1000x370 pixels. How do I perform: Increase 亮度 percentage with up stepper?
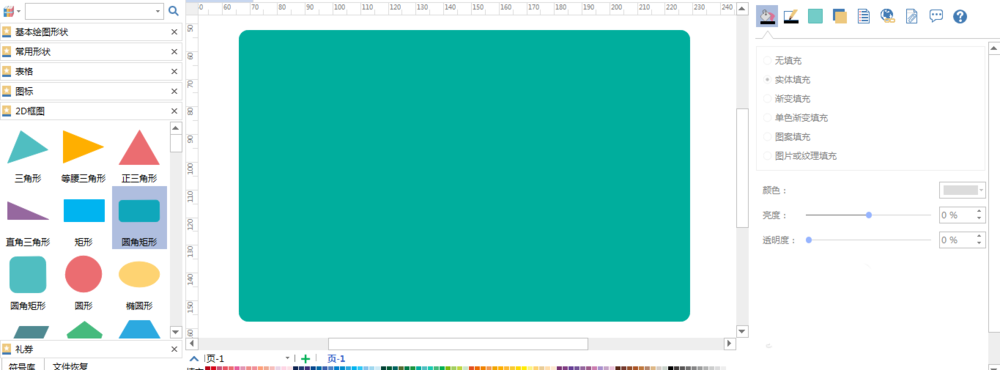pyautogui.click(x=980, y=211)
